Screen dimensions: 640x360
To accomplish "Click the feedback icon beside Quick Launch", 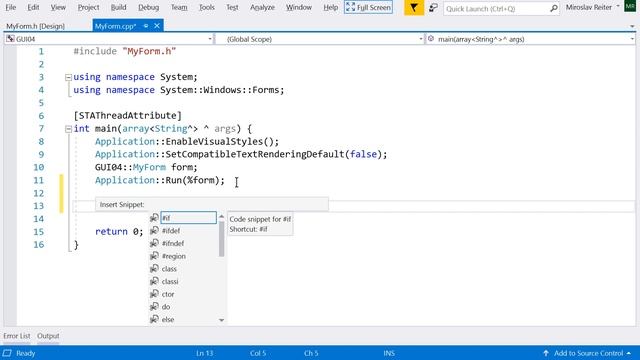I will [433, 7].
